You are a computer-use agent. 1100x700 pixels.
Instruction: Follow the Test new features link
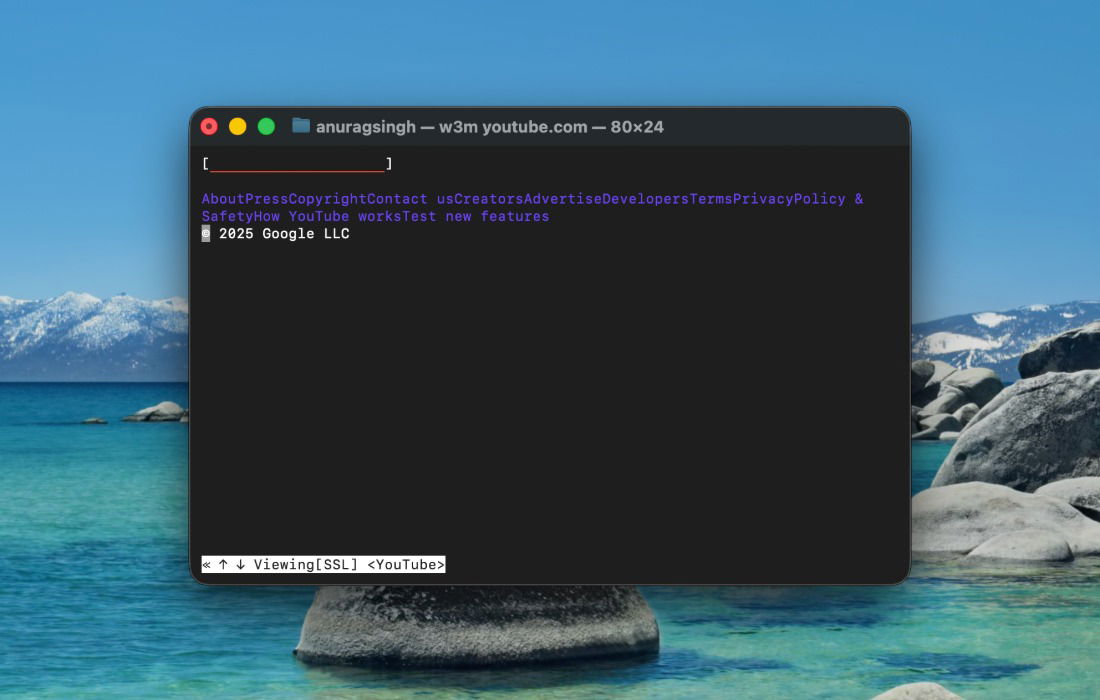(476, 217)
